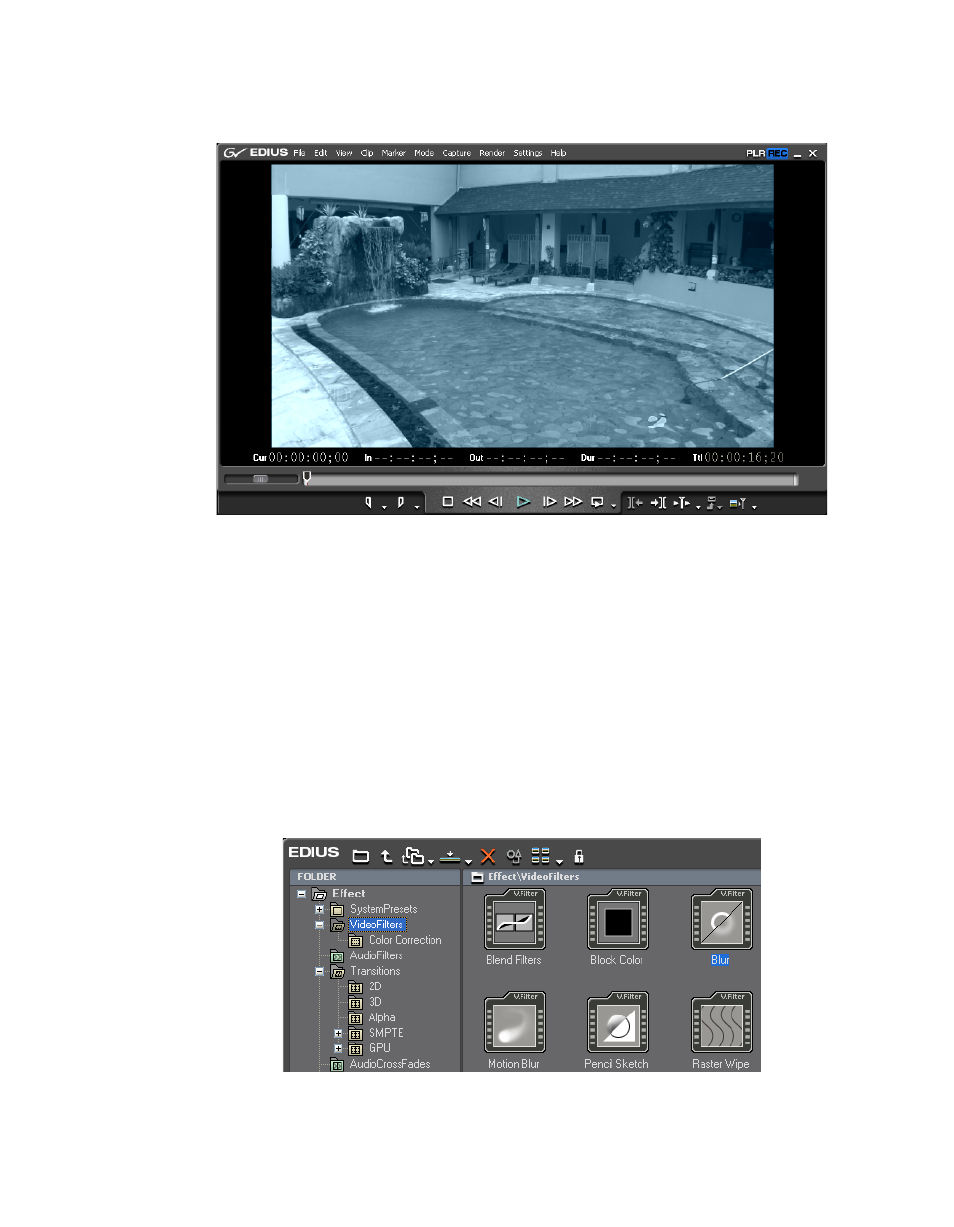Open the Clip menu
Image resolution: width=954 pixels, height=1227 pixels.
tap(367, 153)
